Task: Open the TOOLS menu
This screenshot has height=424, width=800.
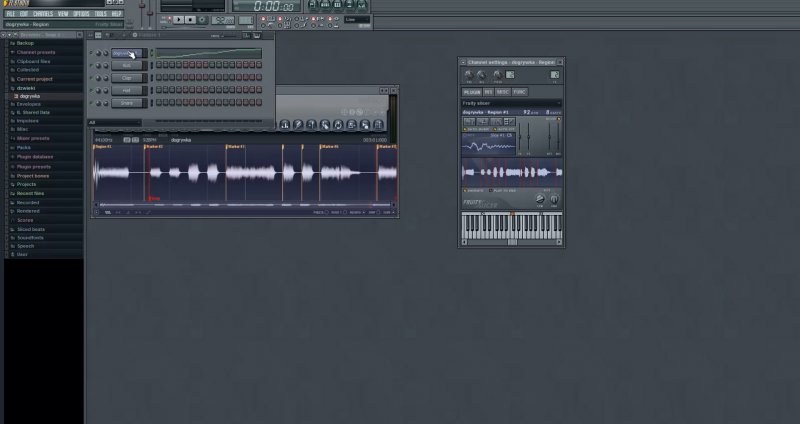Action: [x=100, y=14]
